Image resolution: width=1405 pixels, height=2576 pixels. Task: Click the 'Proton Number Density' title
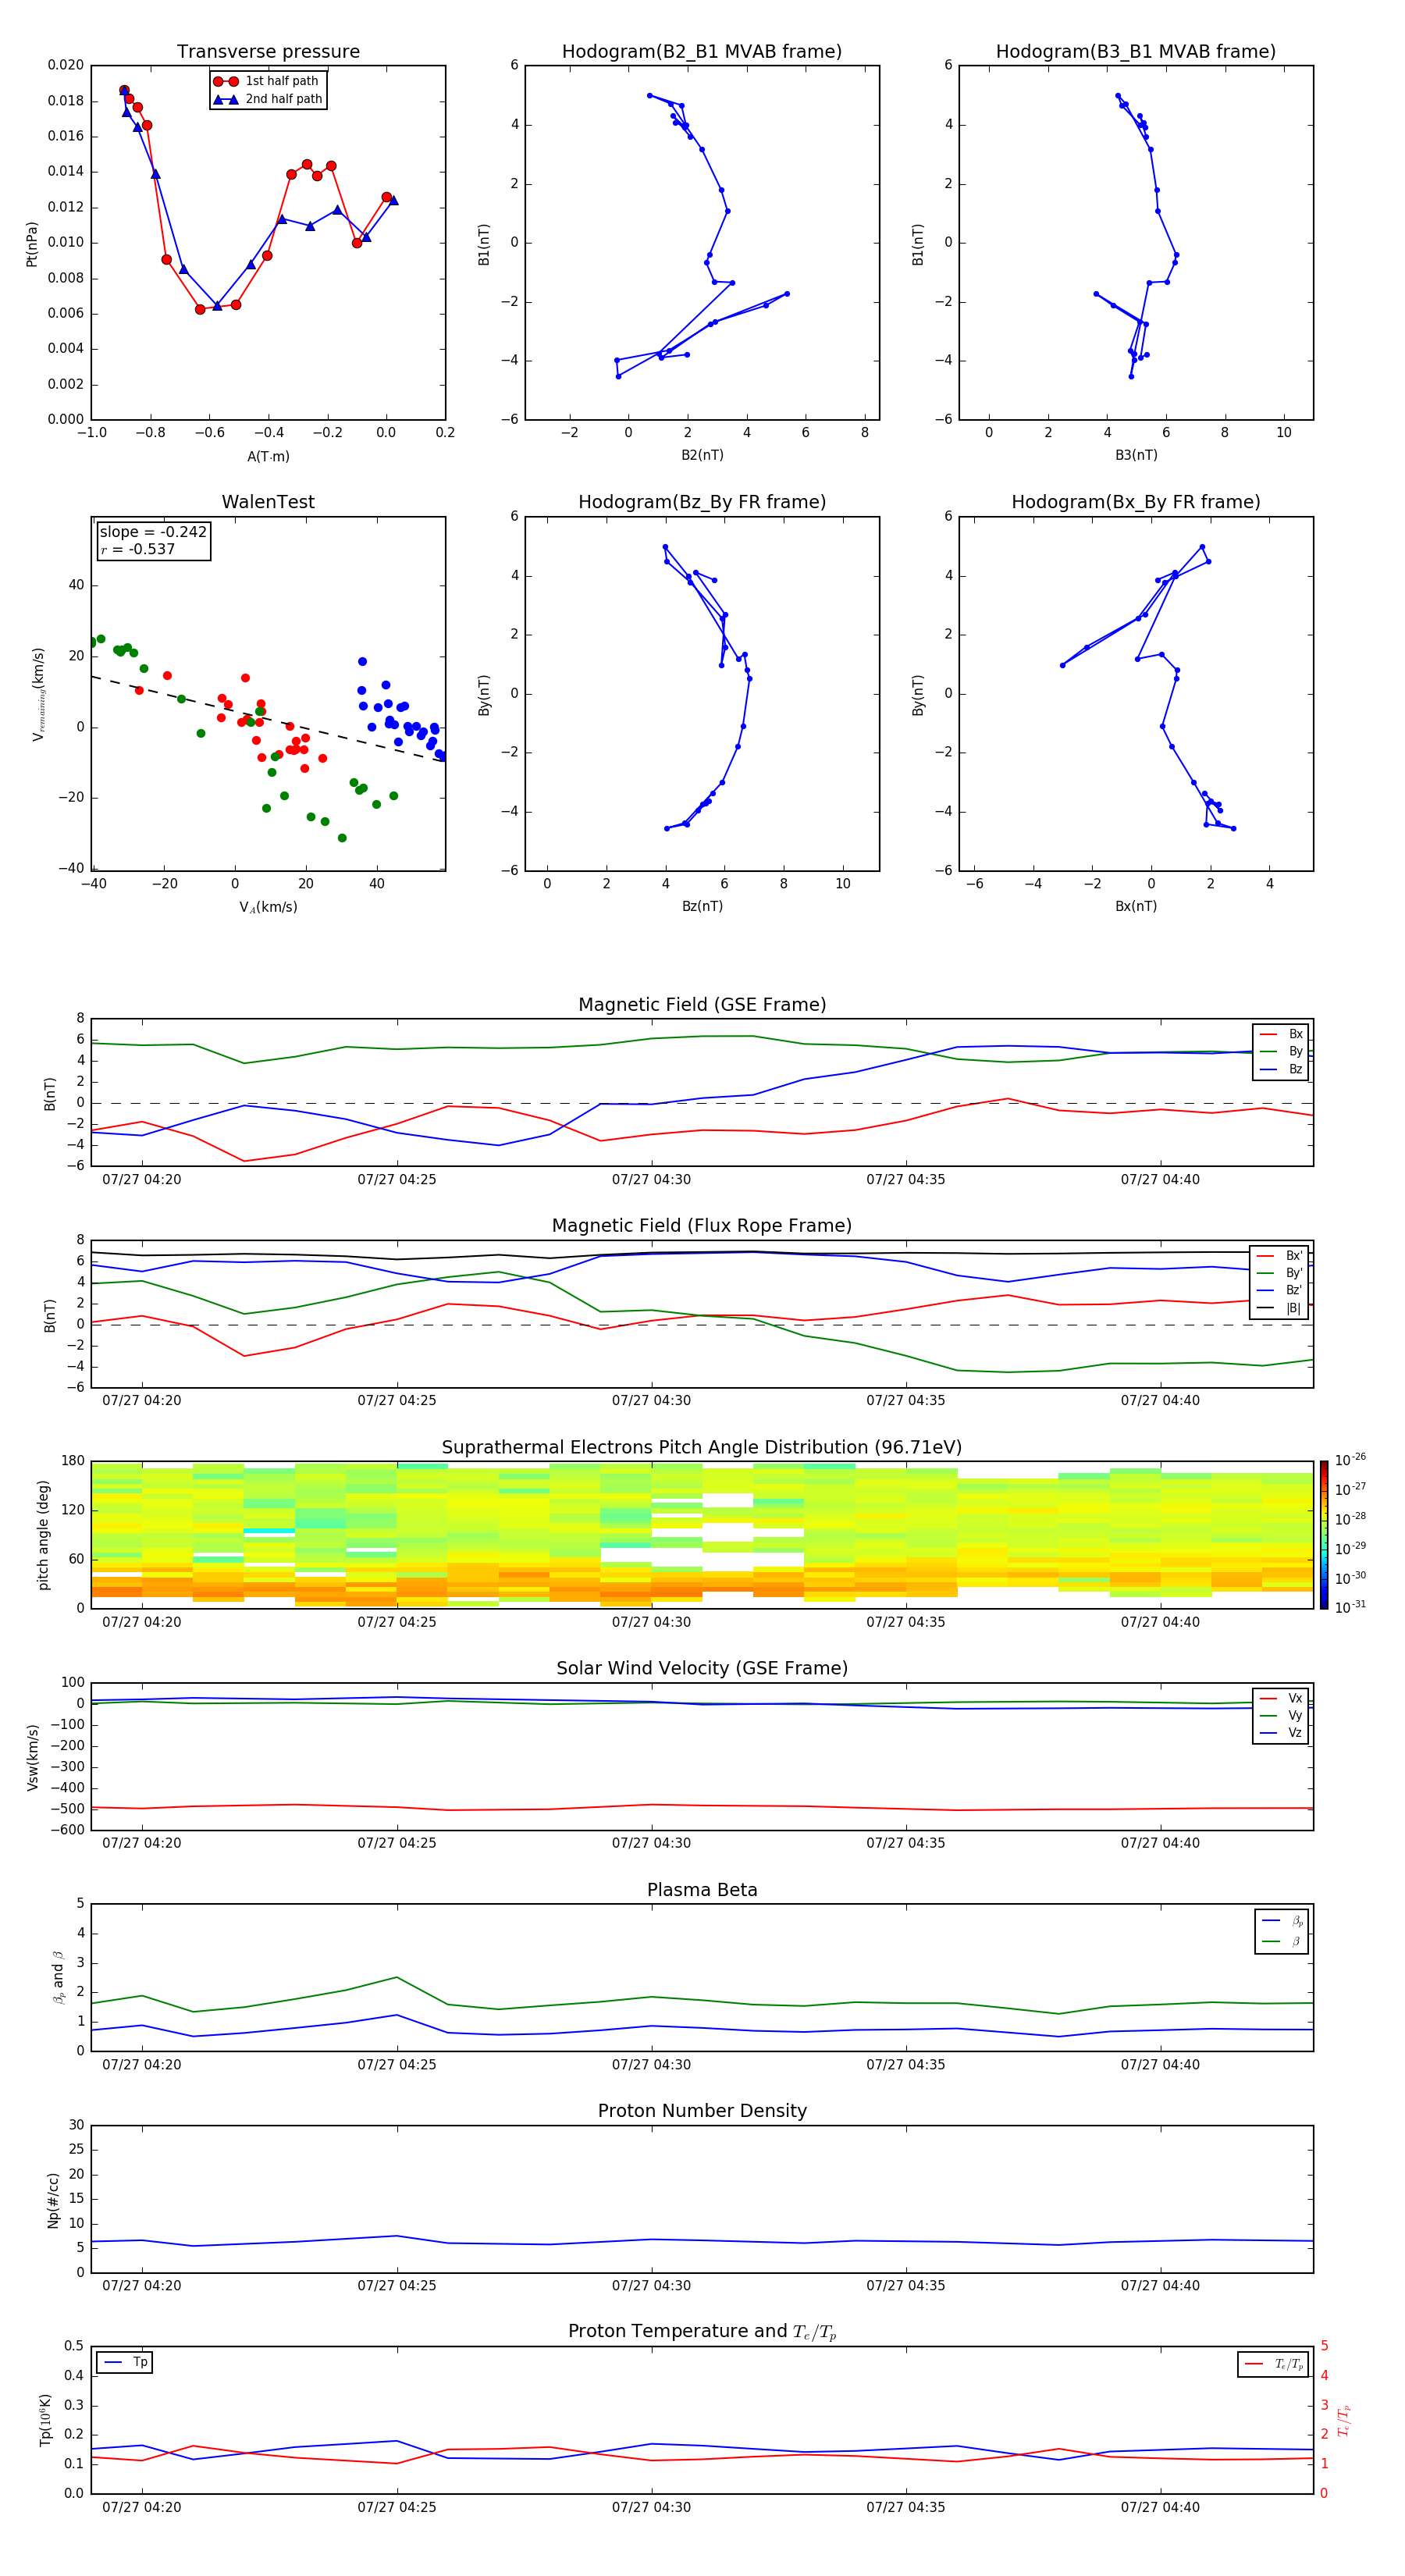702,2111
